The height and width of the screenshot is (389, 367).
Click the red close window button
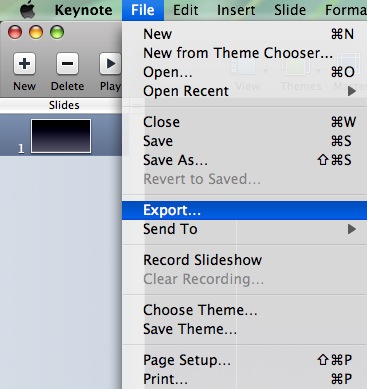15,32
